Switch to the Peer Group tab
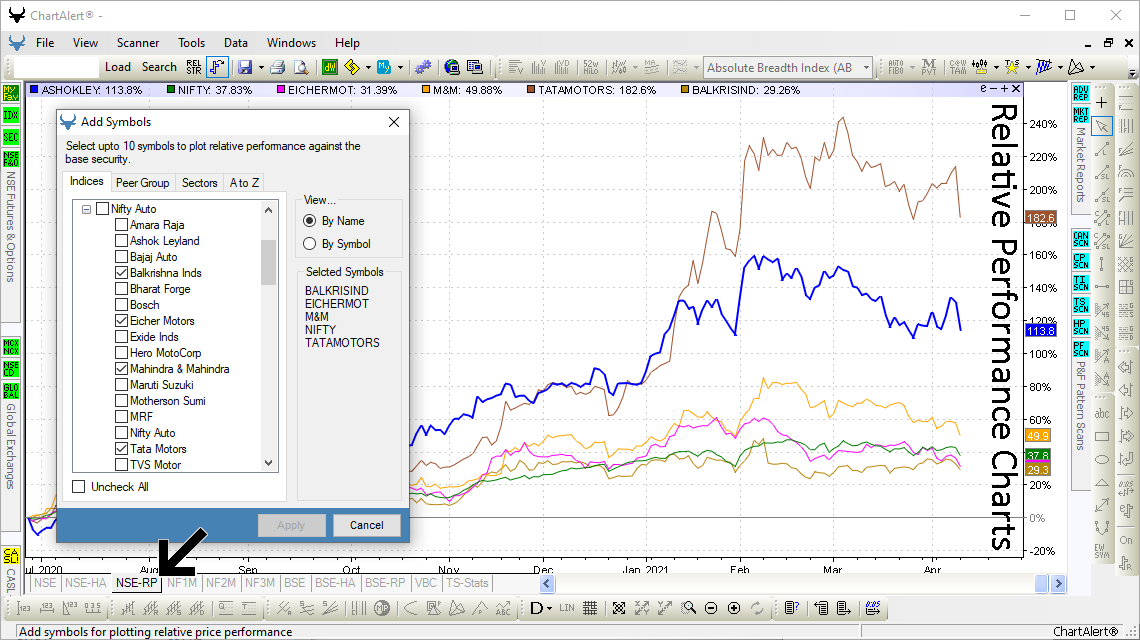This screenshot has width=1140, height=640. pos(142,183)
